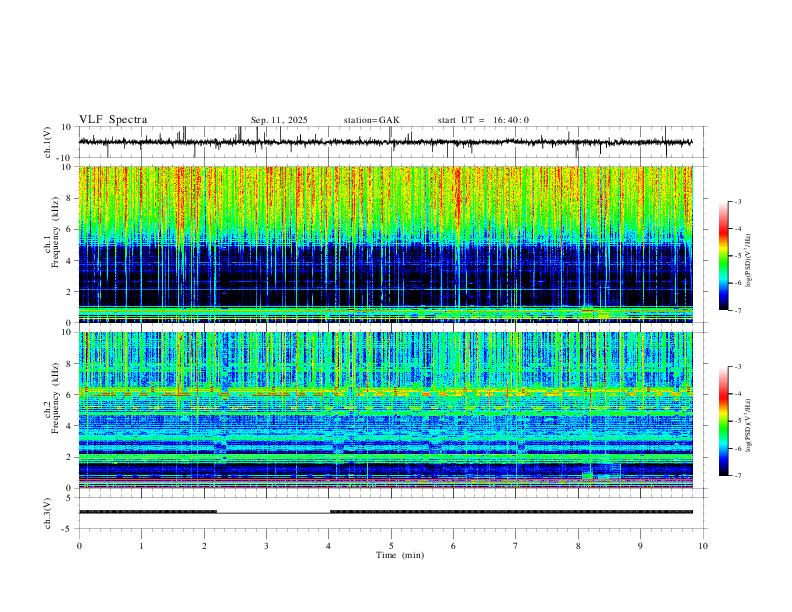Click the '7' tick label on time axis
The image size is (792, 612).
516,546
